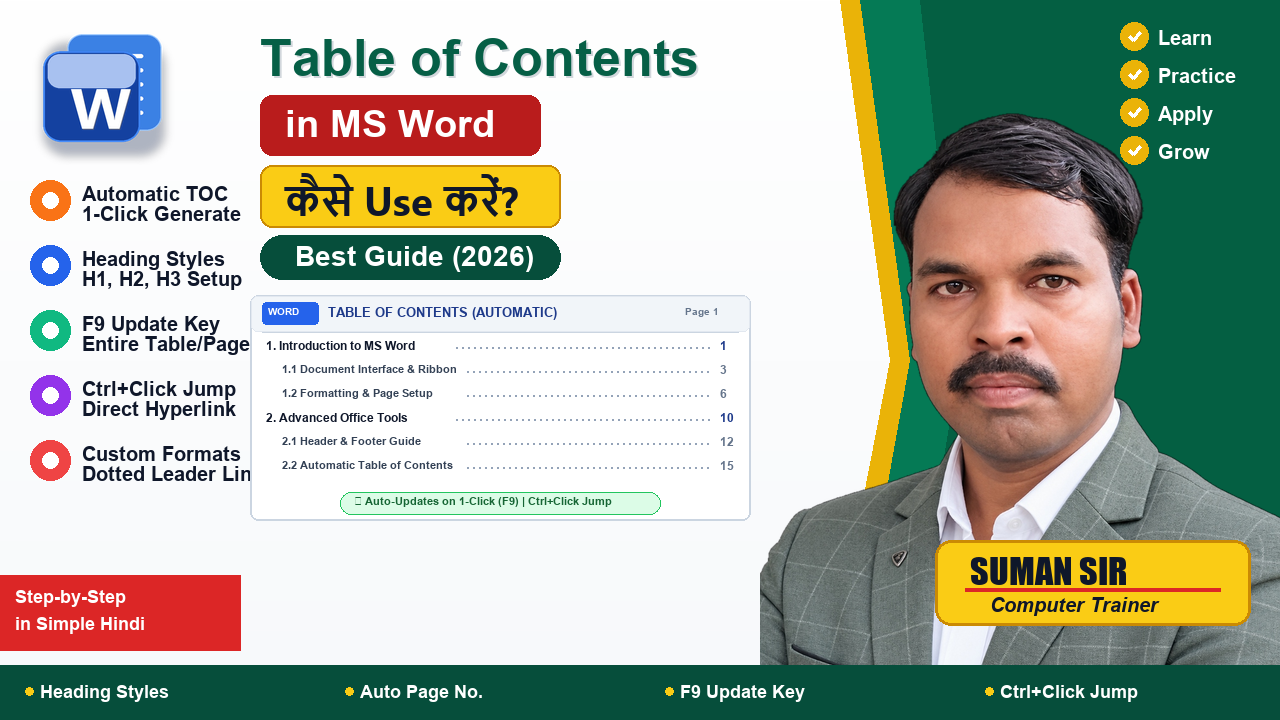Click the 'Grow' label at top right

tap(1184, 152)
